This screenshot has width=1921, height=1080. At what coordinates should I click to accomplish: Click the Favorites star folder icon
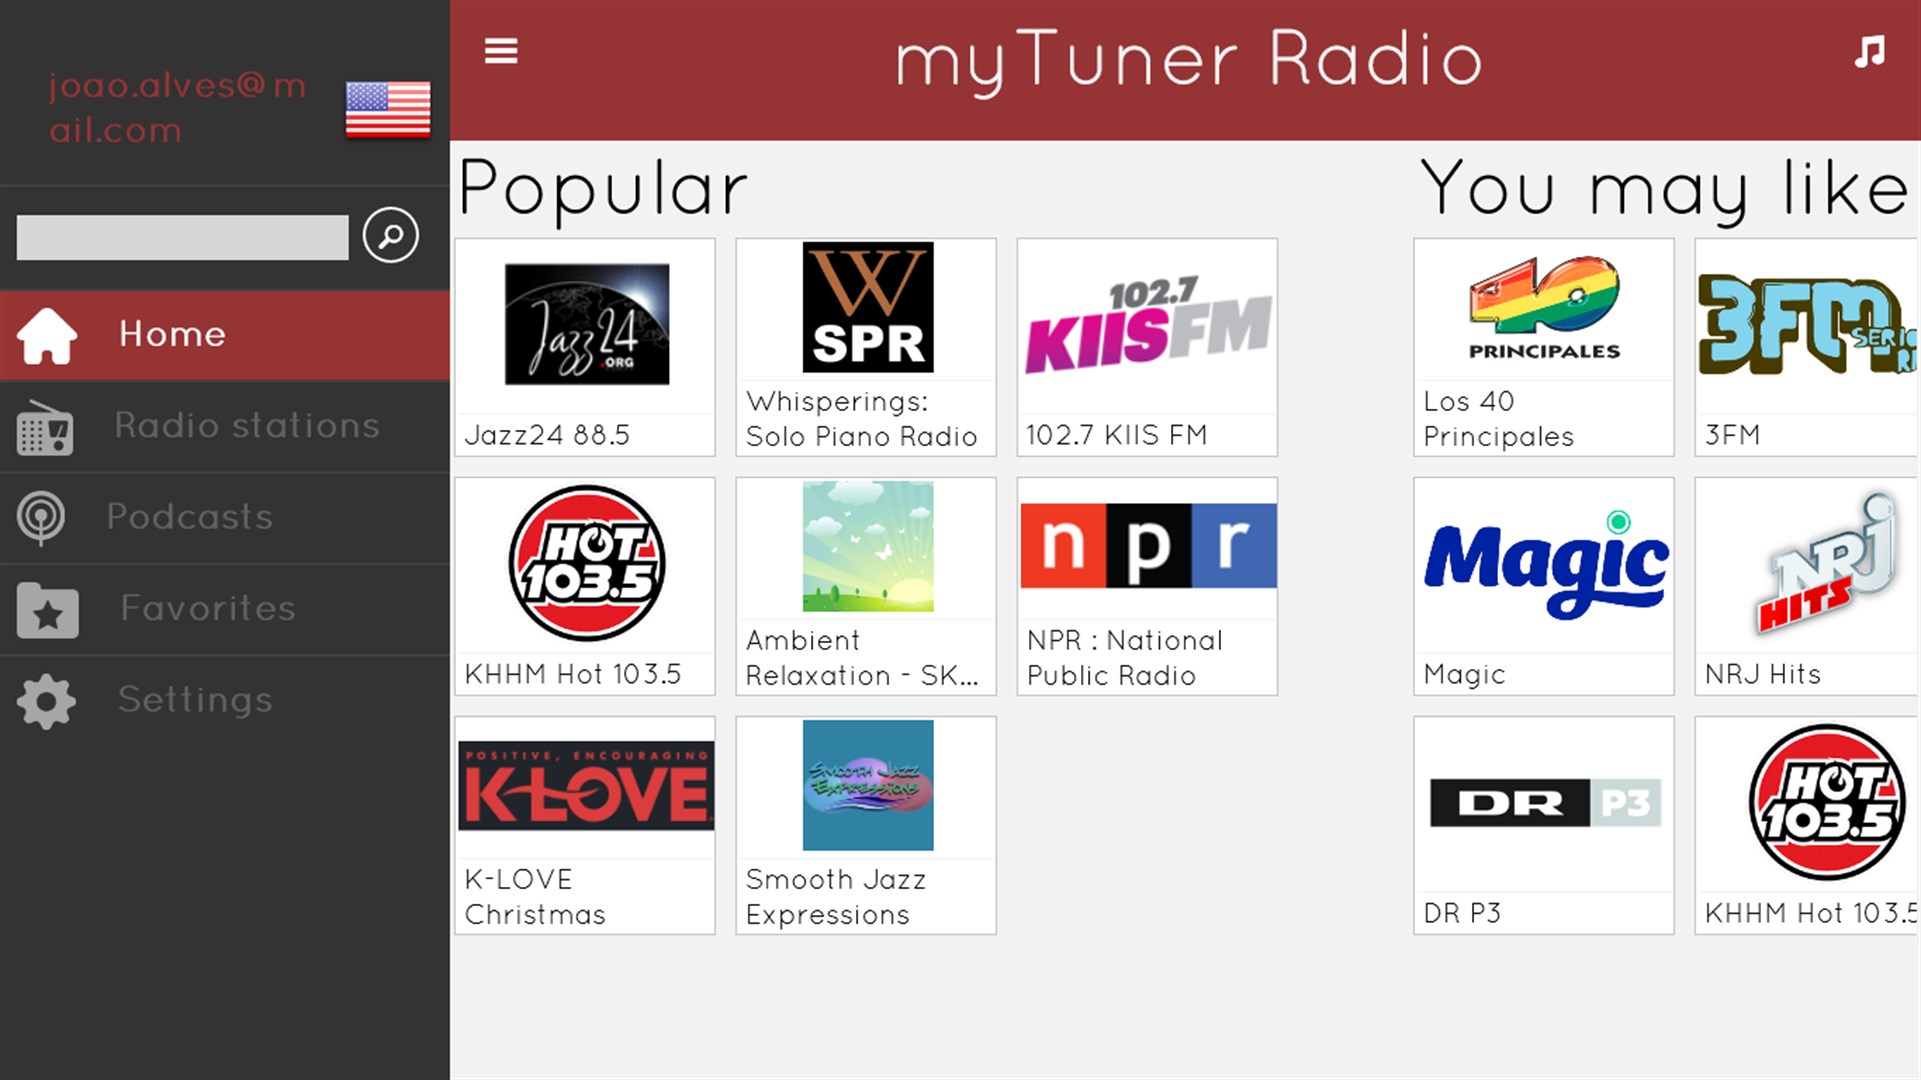[x=47, y=610]
